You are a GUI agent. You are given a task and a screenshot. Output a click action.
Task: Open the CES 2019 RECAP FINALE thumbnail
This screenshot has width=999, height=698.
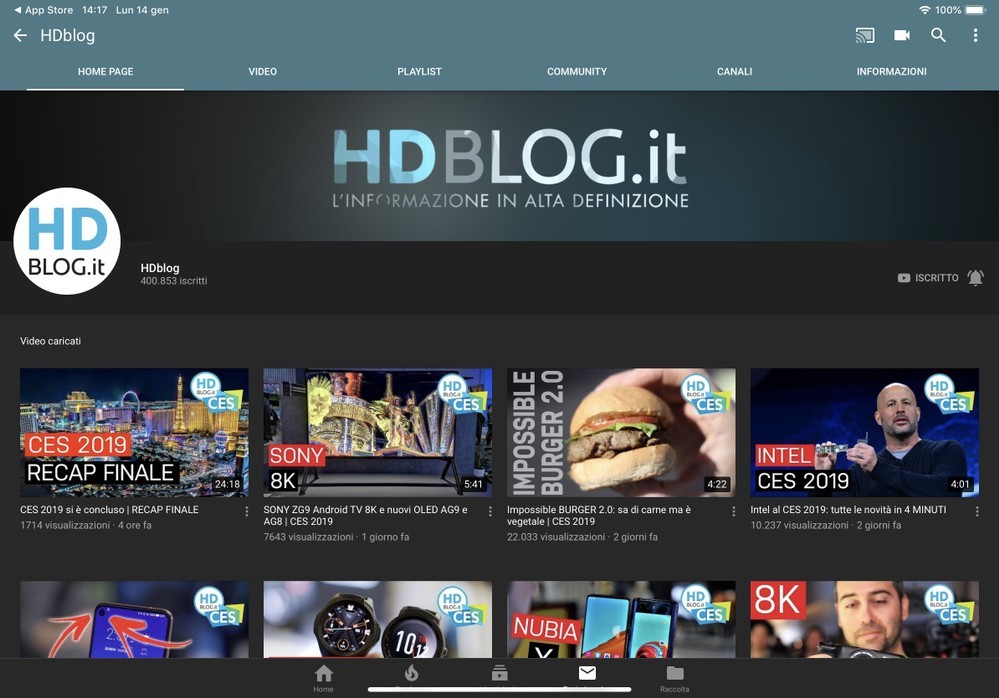[134, 432]
